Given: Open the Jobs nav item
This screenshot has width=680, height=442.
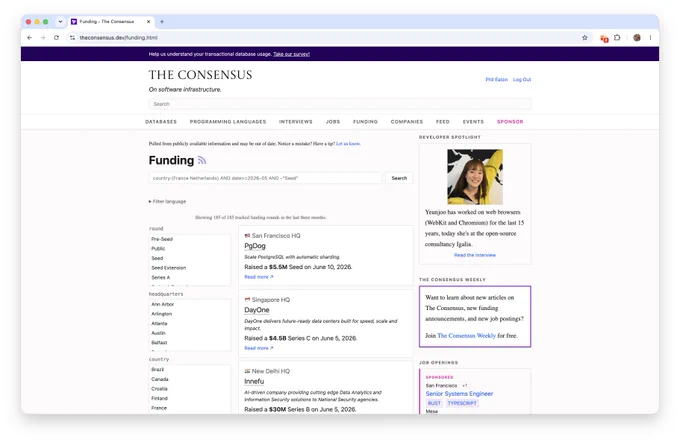Looking at the screenshot, I should [x=333, y=122].
